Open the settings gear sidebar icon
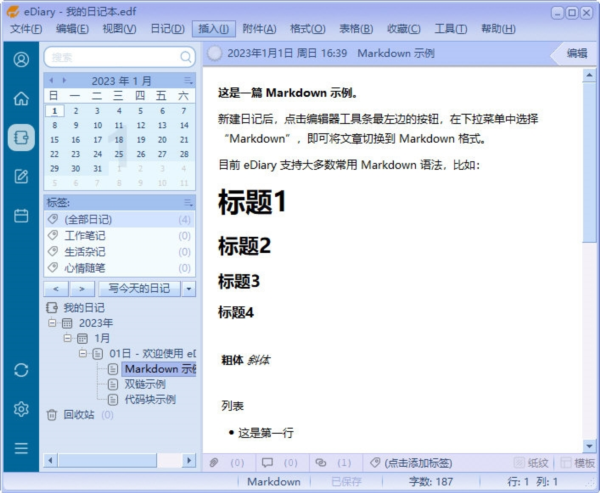 [x=21, y=409]
